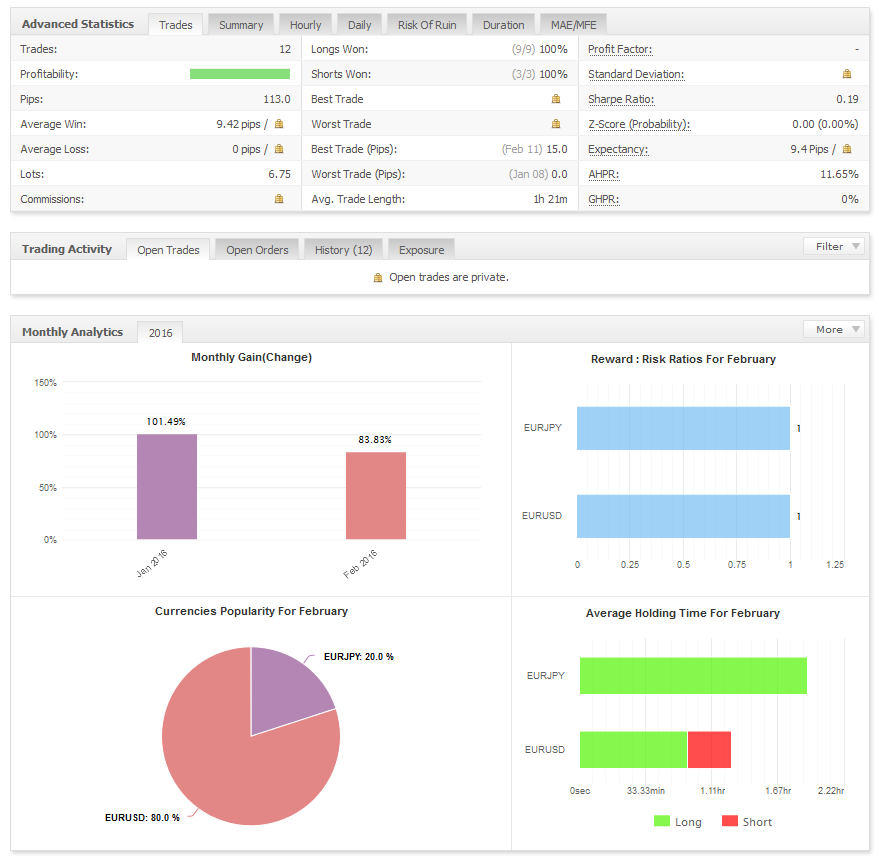This screenshot has height=861, width=879.
Task: Click the Jan 2016 monthly gain bar
Action: tap(167, 486)
